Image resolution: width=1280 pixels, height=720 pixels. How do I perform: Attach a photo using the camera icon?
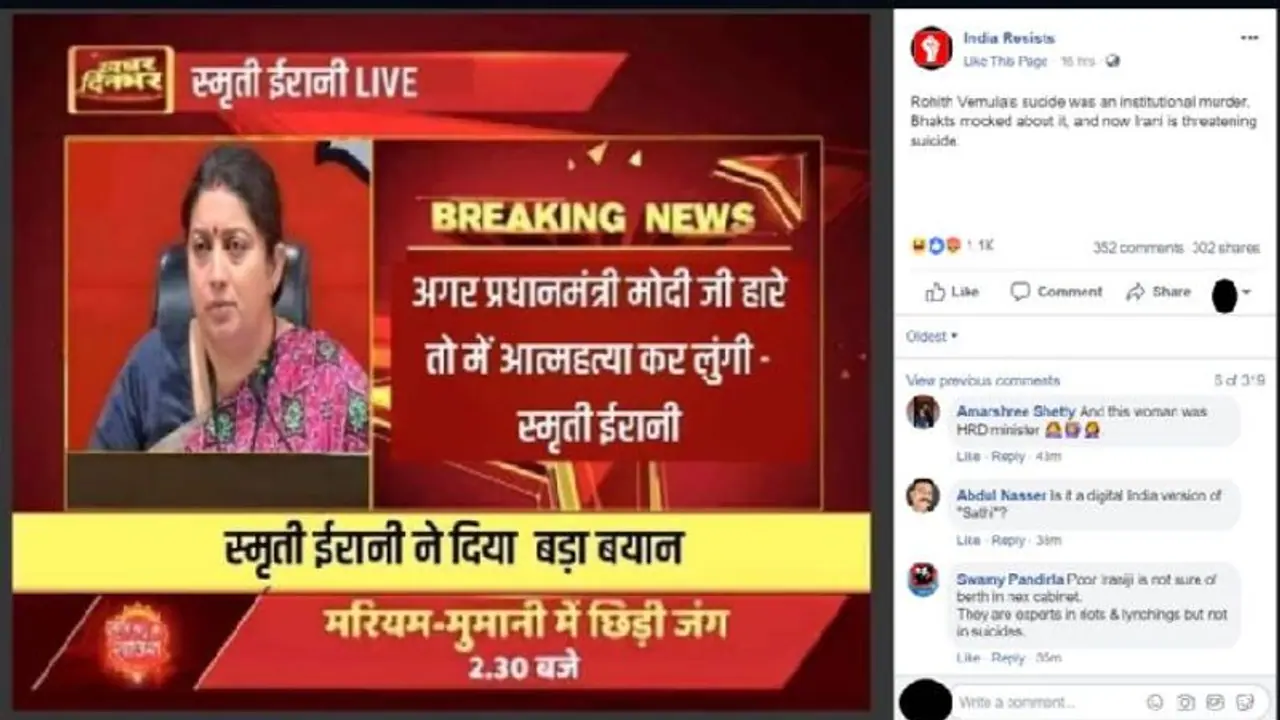click(1185, 702)
